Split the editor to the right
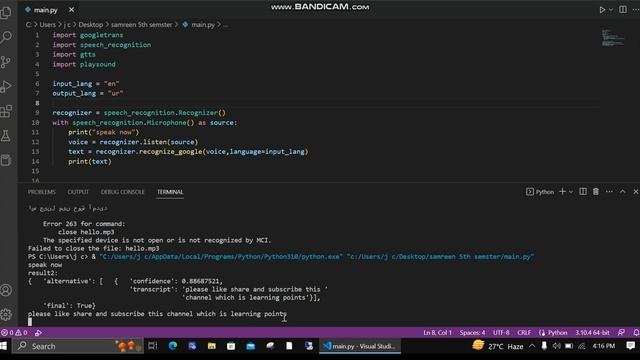The height and width of the screenshot is (360, 640). coord(623,9)
